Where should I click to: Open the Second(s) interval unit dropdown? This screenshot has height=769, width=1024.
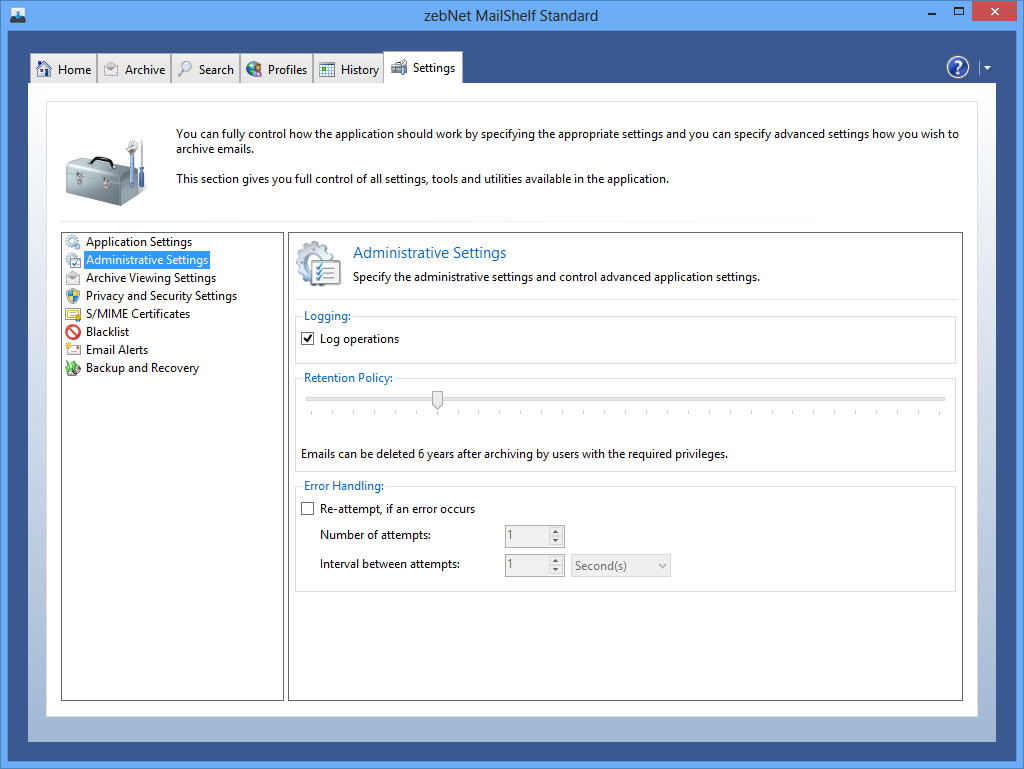point(620,566)
